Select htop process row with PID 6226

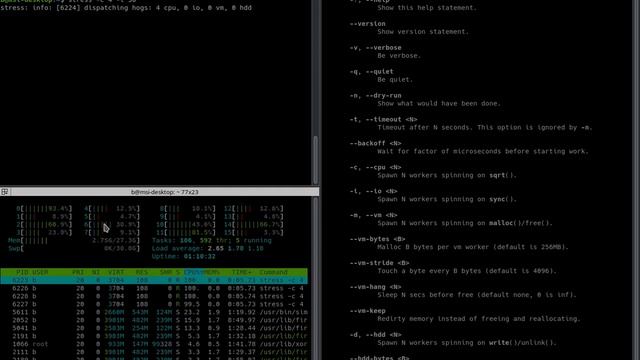tap(154, 288)
